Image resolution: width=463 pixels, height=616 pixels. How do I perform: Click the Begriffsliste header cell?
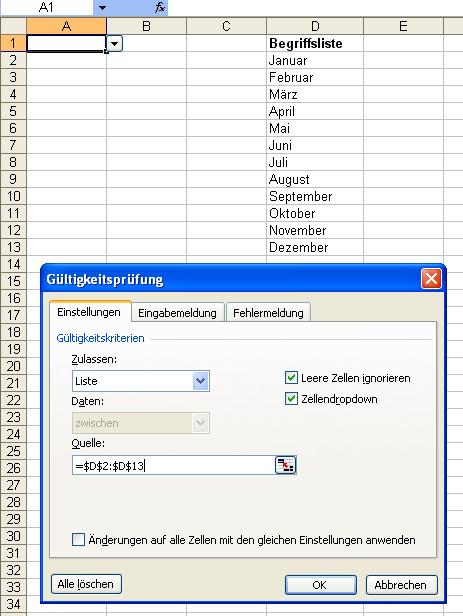pyautogui.click(x=315, y=43)
